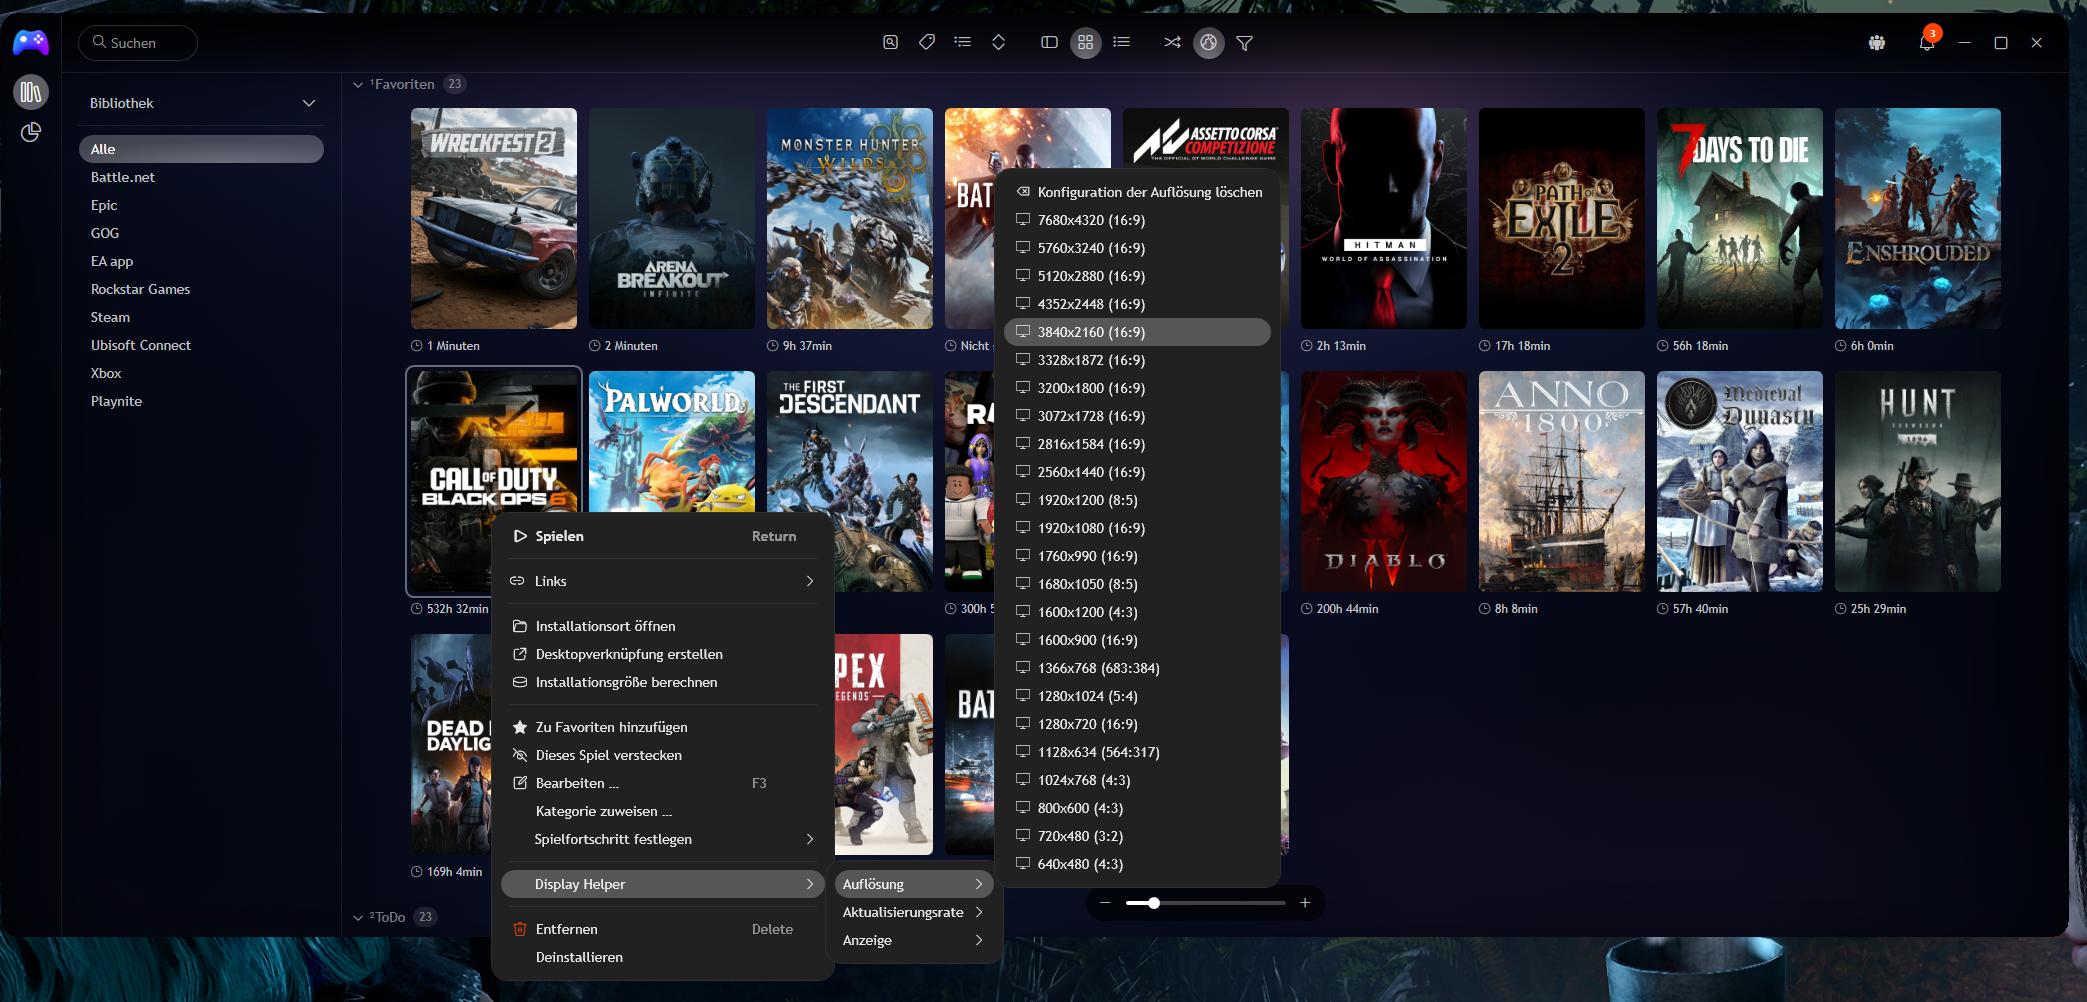Open the sort order diamond icon
The height and width of the screenshot is (1002, 2087).
pyautogui.click(x=998, y=42)
